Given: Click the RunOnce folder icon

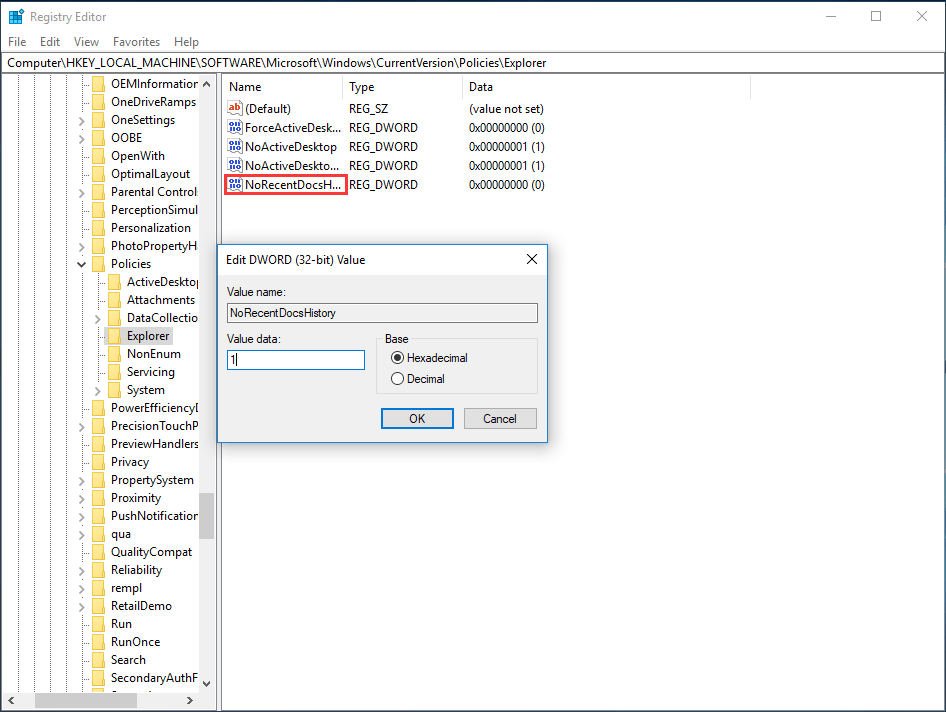Looking at the screenshot, I should click(98, 642).
